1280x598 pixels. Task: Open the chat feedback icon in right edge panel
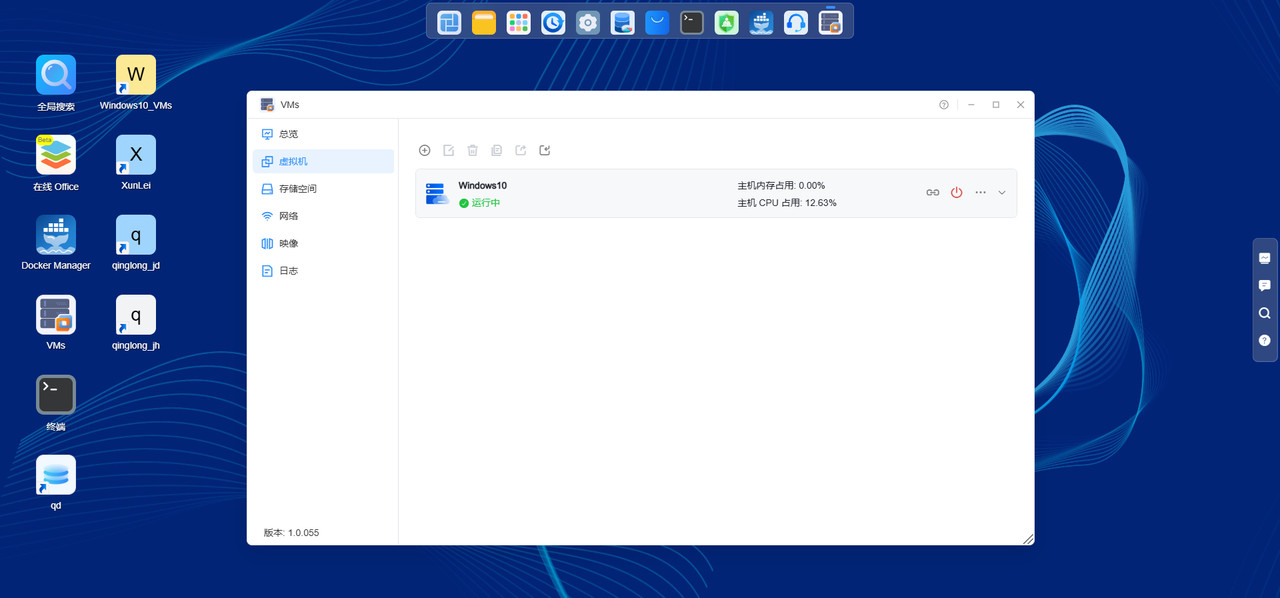[x=1265, y=285]
